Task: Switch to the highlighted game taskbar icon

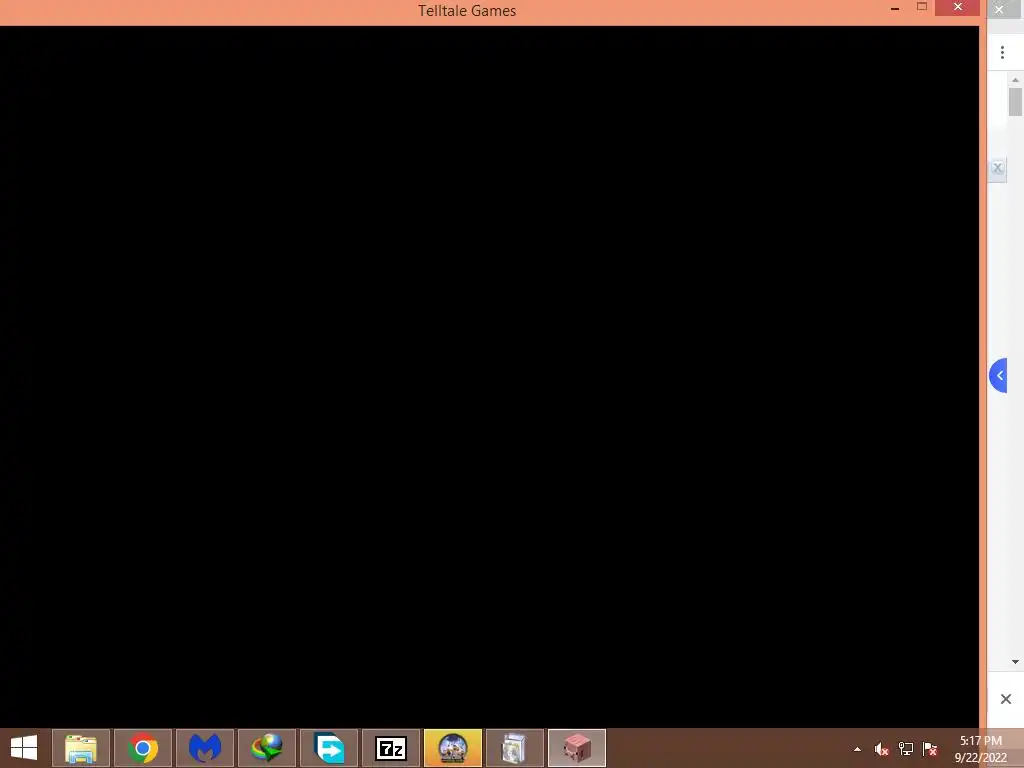Action: click(453, 748)
